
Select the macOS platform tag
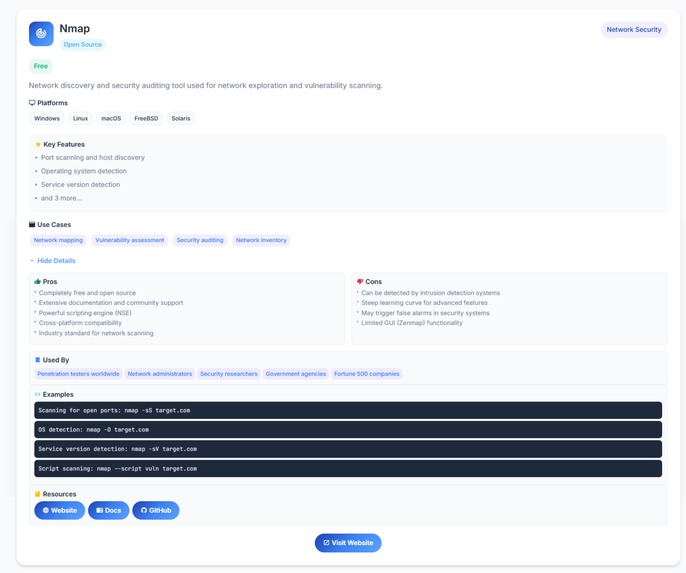[111, 118]
